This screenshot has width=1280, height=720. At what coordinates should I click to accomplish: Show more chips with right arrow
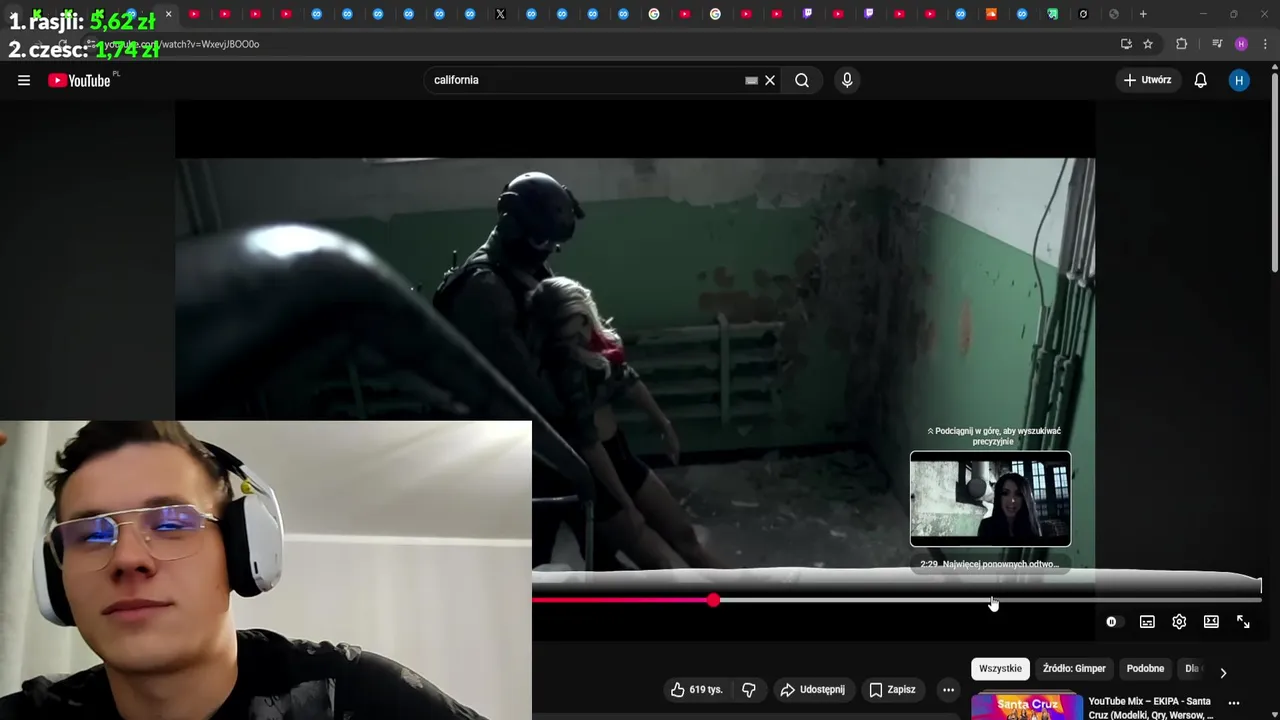1223,673
